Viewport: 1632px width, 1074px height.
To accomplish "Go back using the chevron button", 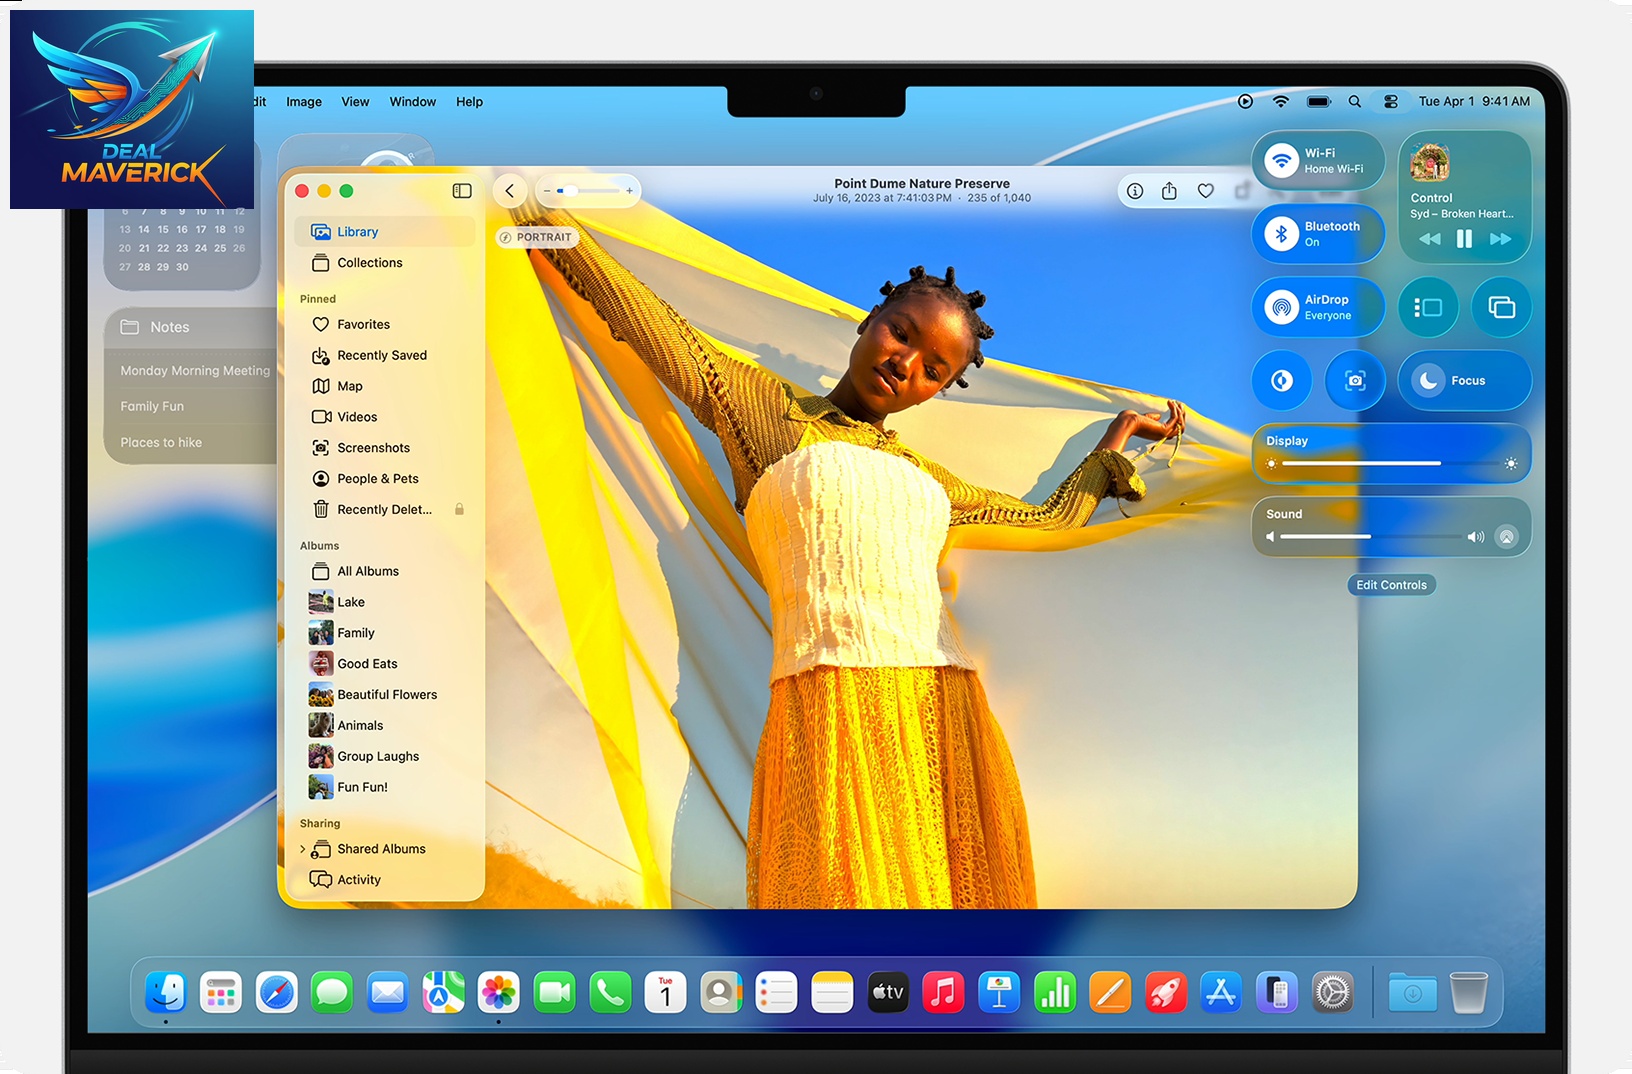I will pos(510,191).
